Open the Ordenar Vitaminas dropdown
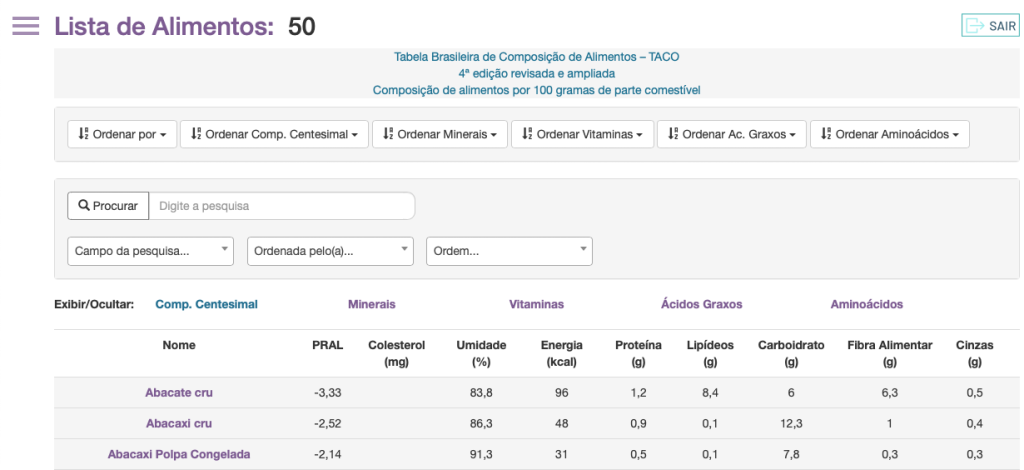This screenshot has height=470, width=1024. pyautogui.click(x=583, y=134)
